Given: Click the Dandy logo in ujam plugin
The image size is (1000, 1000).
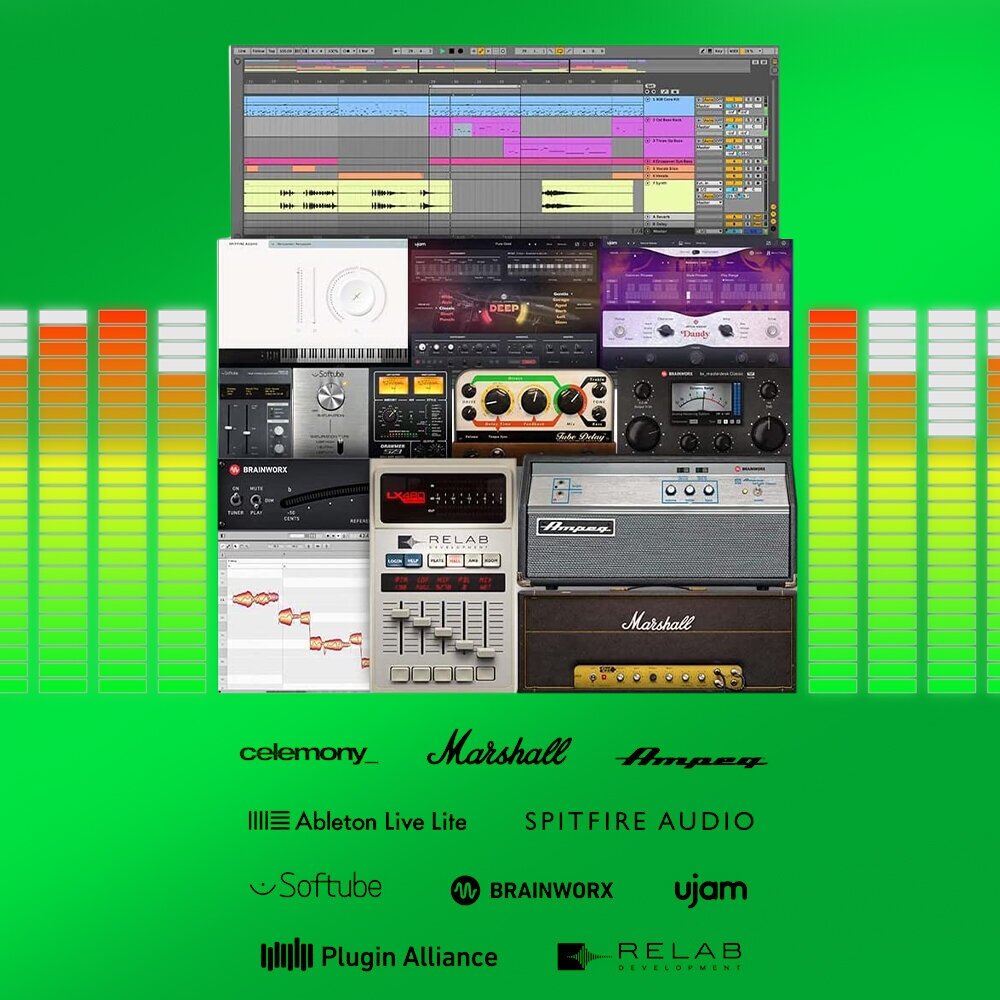Looking at the screenshot, I should [695, 333].
